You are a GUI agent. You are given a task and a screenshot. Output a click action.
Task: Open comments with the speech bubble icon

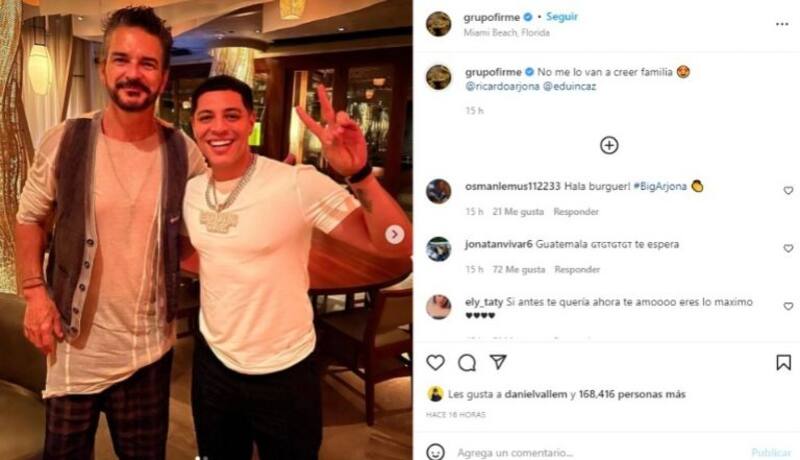467,363
